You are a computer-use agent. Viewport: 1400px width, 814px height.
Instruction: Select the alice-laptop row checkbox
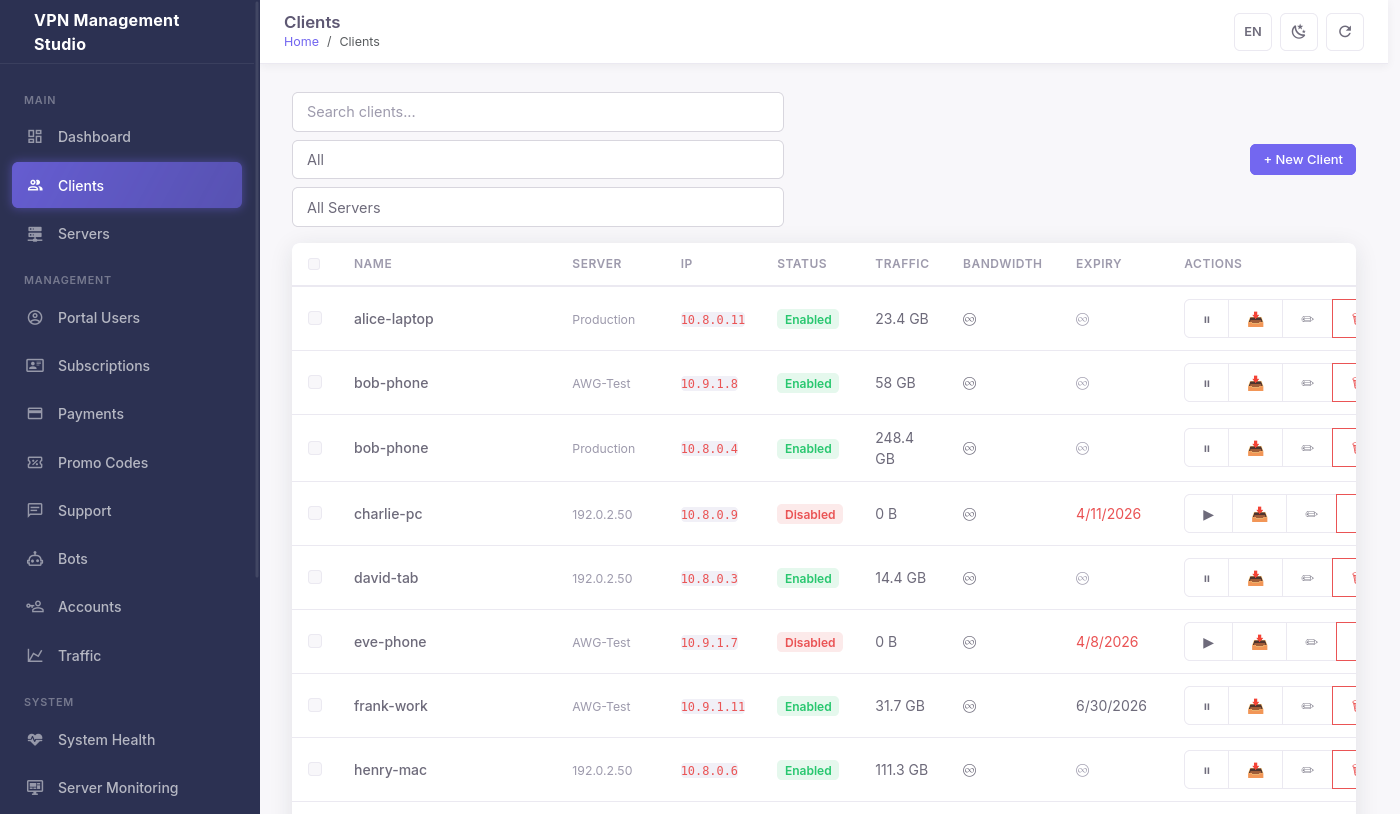pos(315,318)
